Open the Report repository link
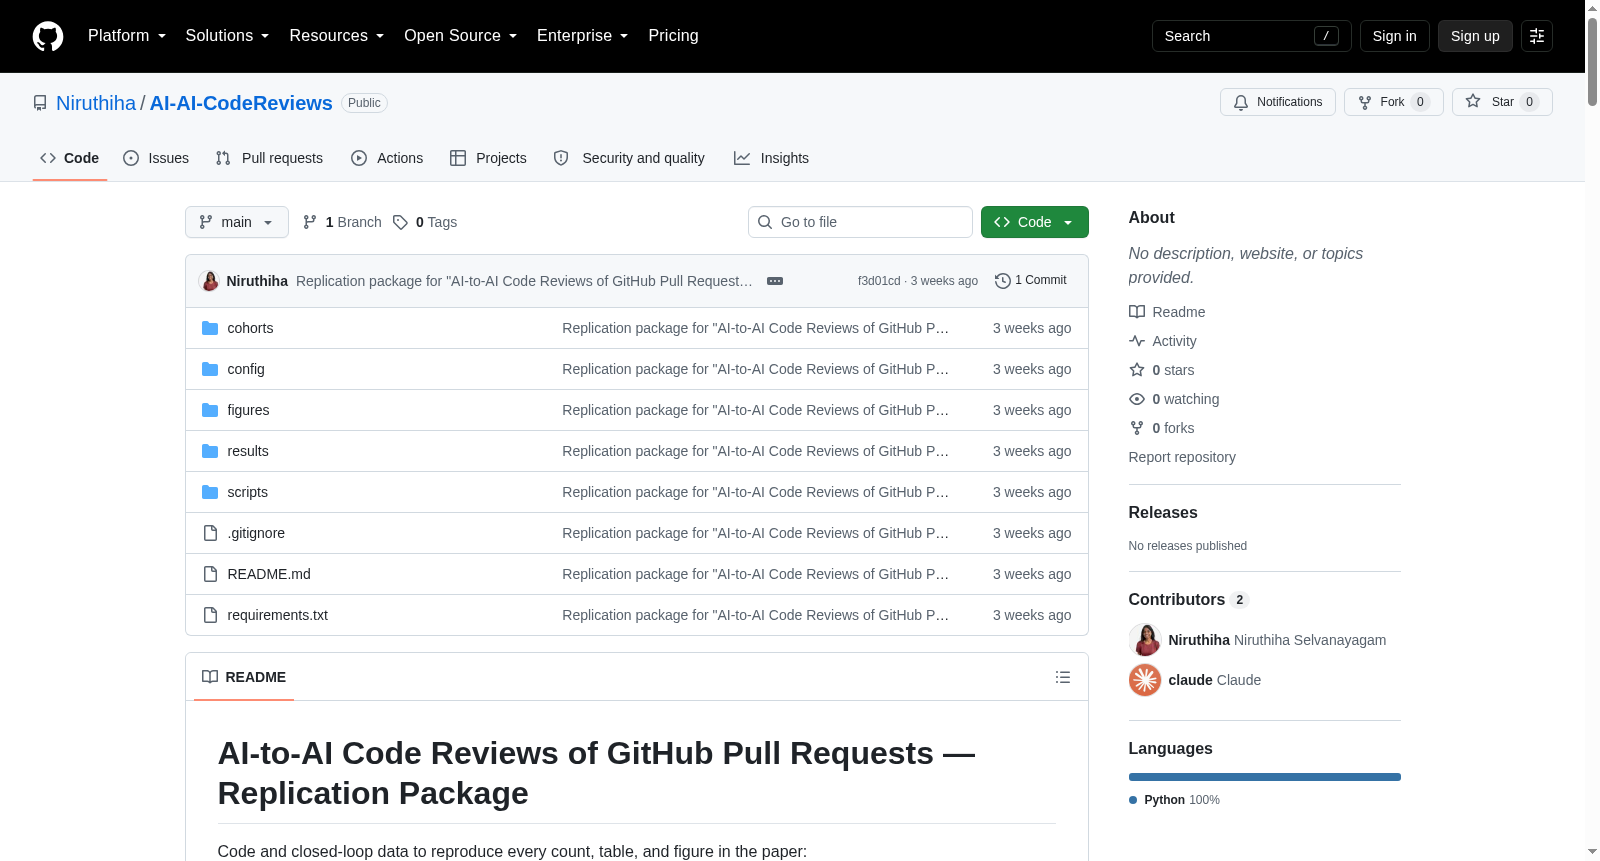This screenshot has width=1600, height=861. click(1182, 457)
